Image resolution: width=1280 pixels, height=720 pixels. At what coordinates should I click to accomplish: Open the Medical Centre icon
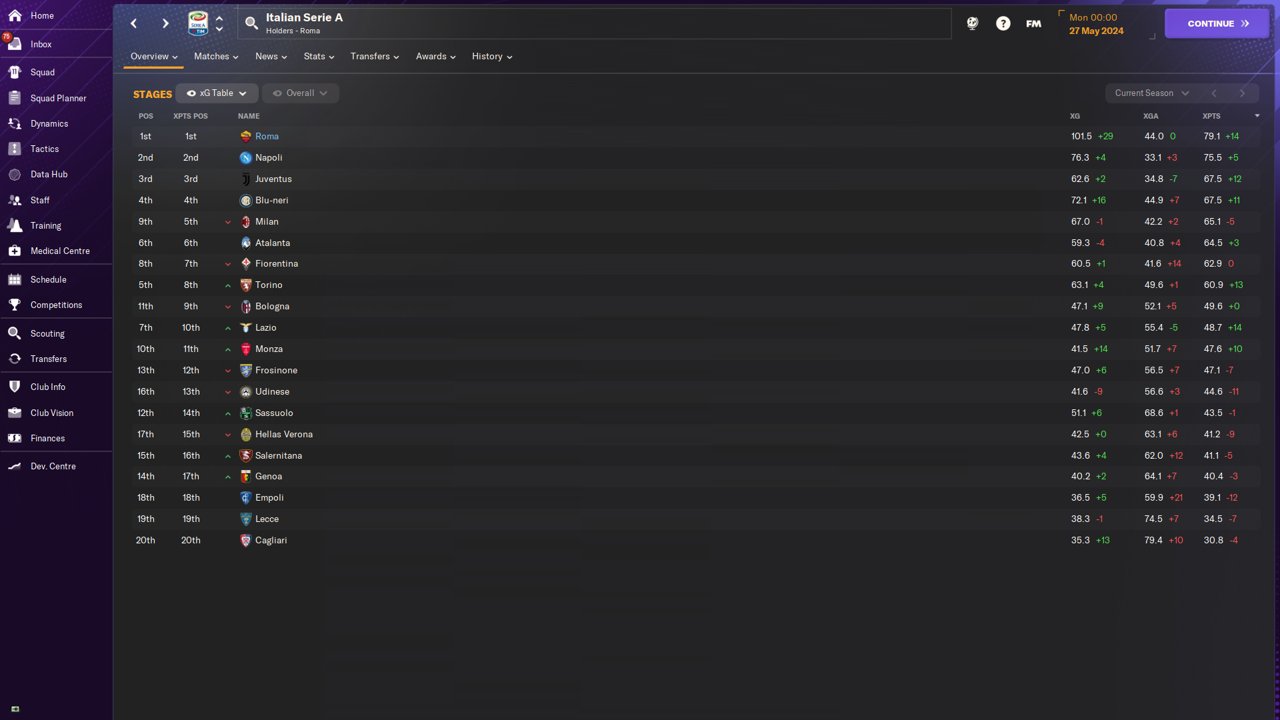tap(14, 251)
